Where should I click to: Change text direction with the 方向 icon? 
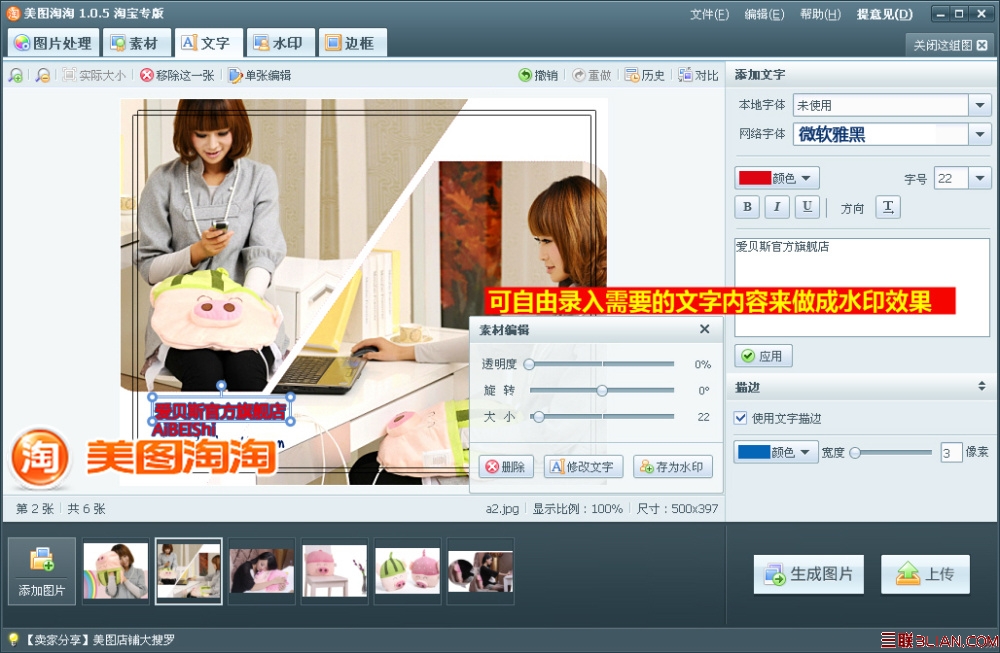(x=888, y=207)
